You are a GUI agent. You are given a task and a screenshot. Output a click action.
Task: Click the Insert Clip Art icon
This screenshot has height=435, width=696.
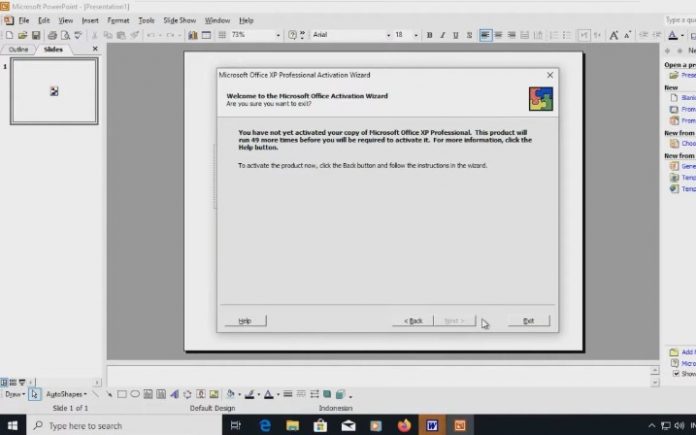pyautogui.click(x=201, y=394)
